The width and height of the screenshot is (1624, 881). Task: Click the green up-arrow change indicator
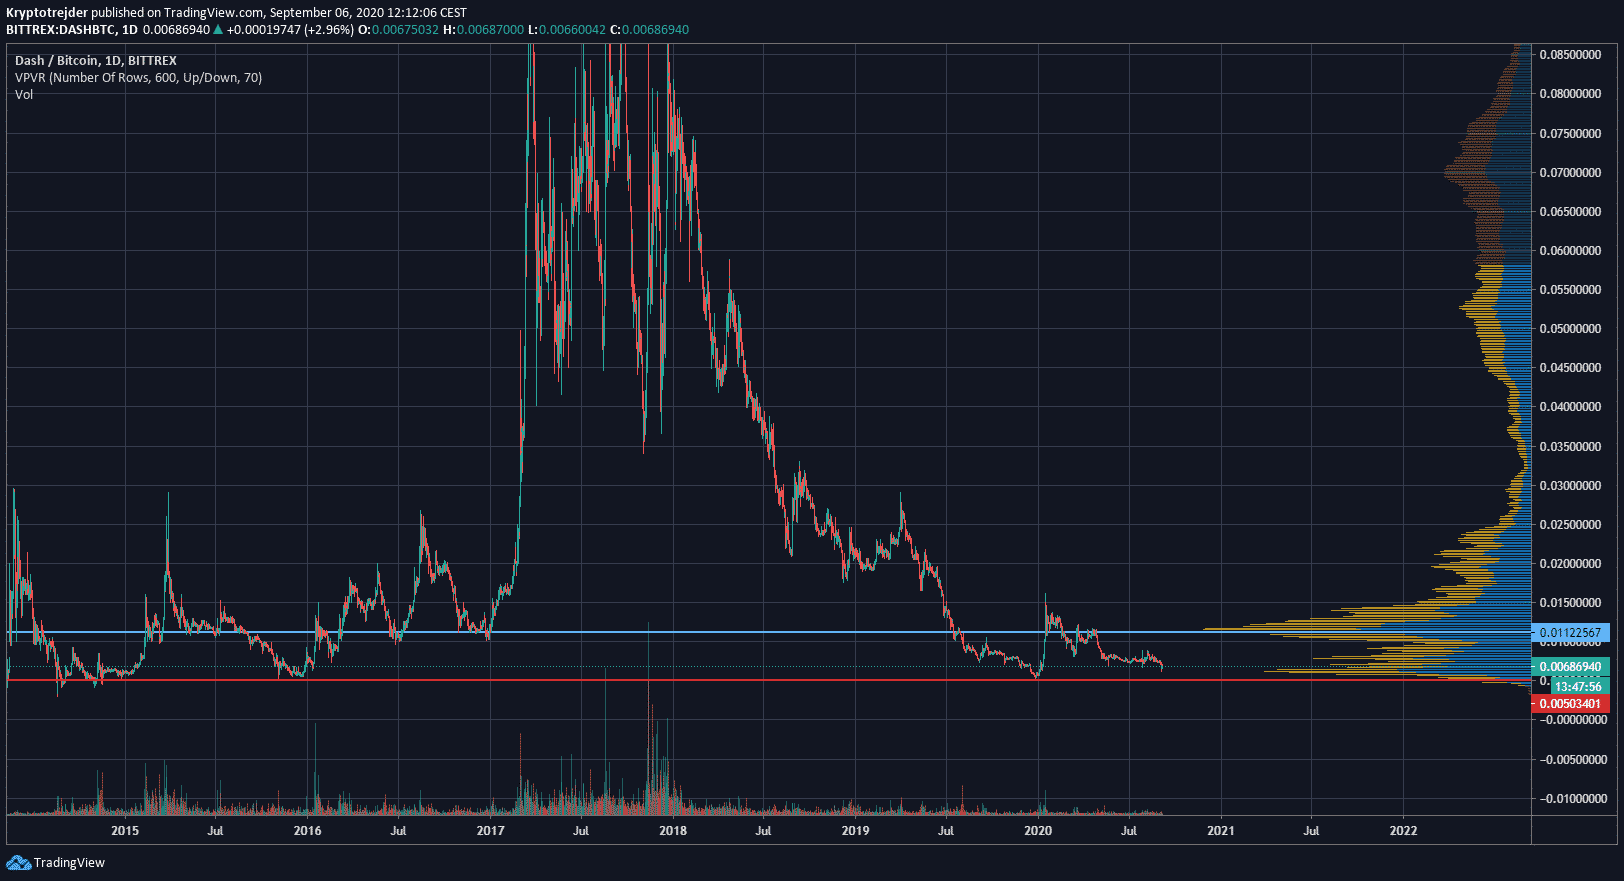(x=218, y=30)
